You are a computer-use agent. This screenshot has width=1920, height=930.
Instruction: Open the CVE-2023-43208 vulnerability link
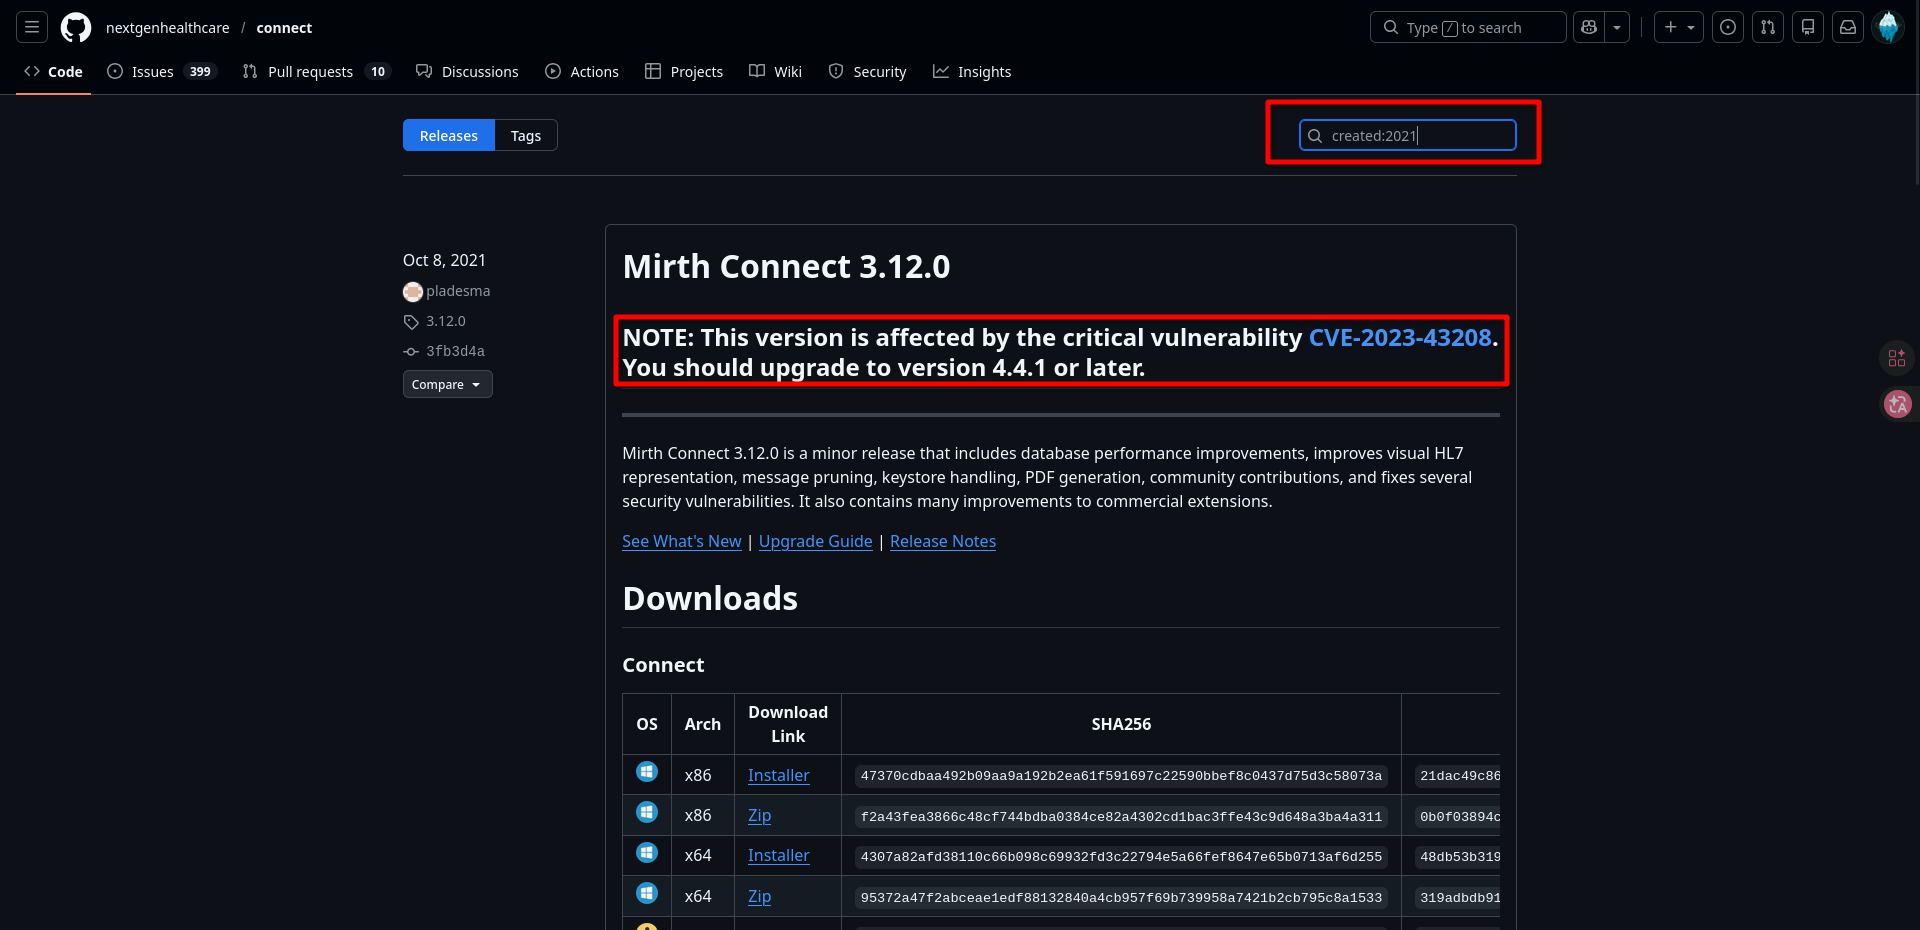click(1400, 338)
